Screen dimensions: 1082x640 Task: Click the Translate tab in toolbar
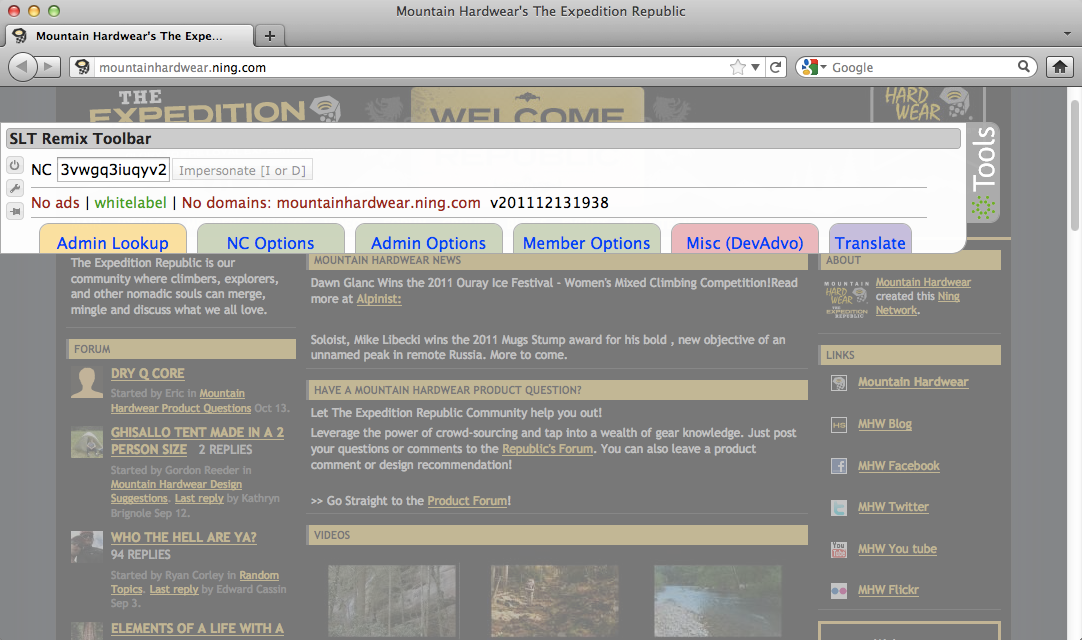[x=870, y=242]
